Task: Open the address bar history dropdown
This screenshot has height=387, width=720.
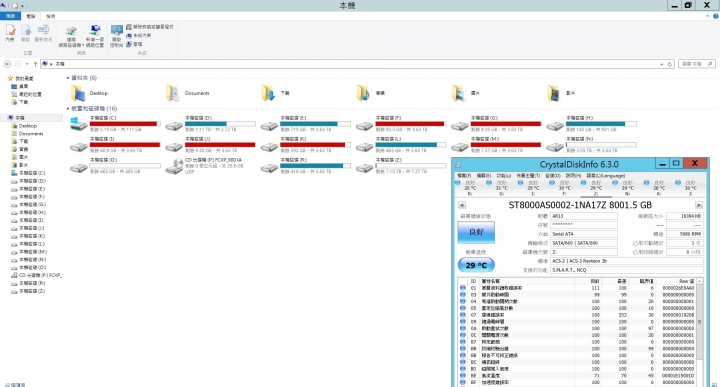Action: coord(661,64)
